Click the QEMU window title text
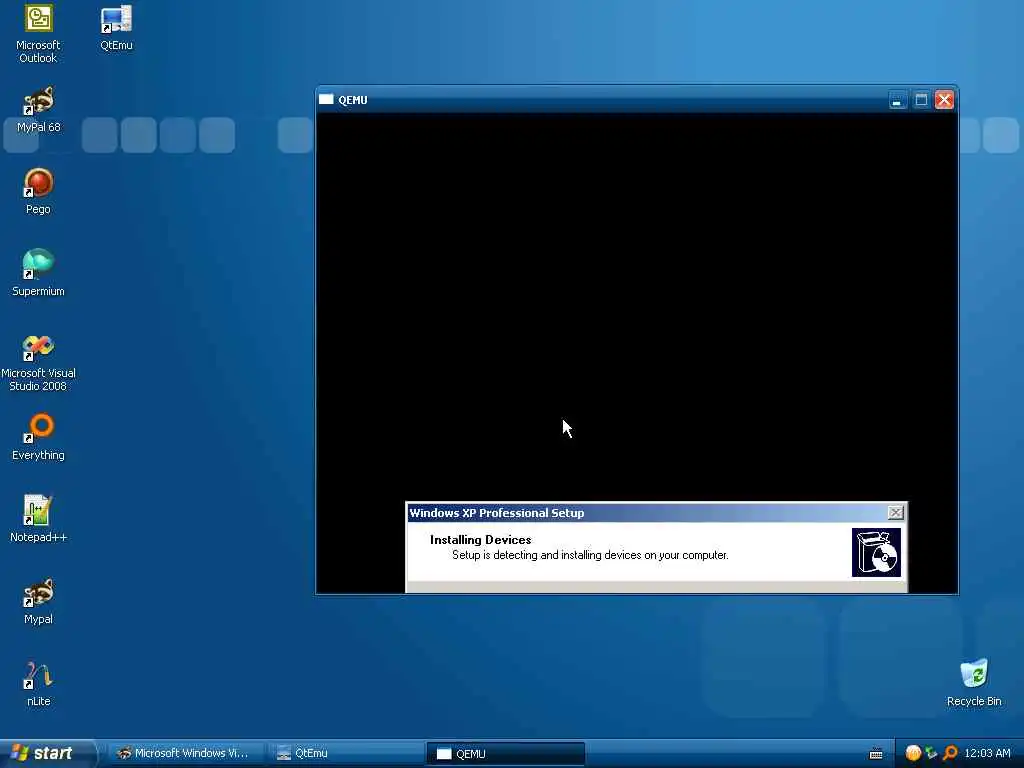Screen dimensions: 1024x768 click(x=353, y=100)
